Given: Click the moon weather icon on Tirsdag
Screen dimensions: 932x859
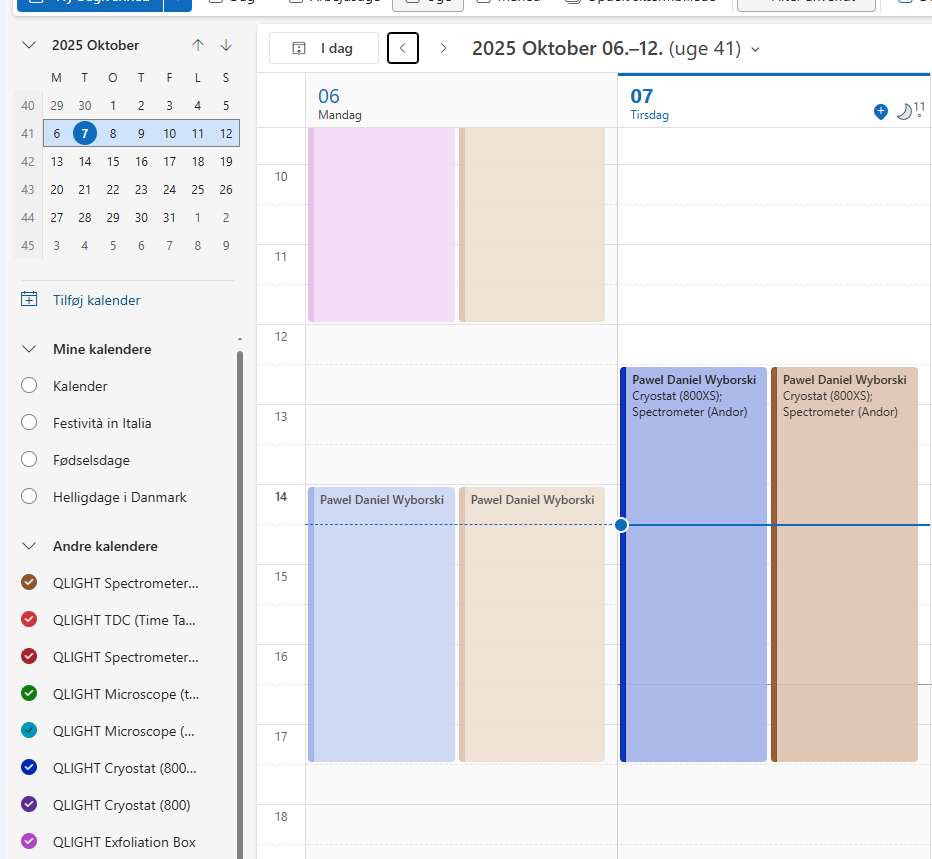Looking at the screenshot, I should click(904, 112).
